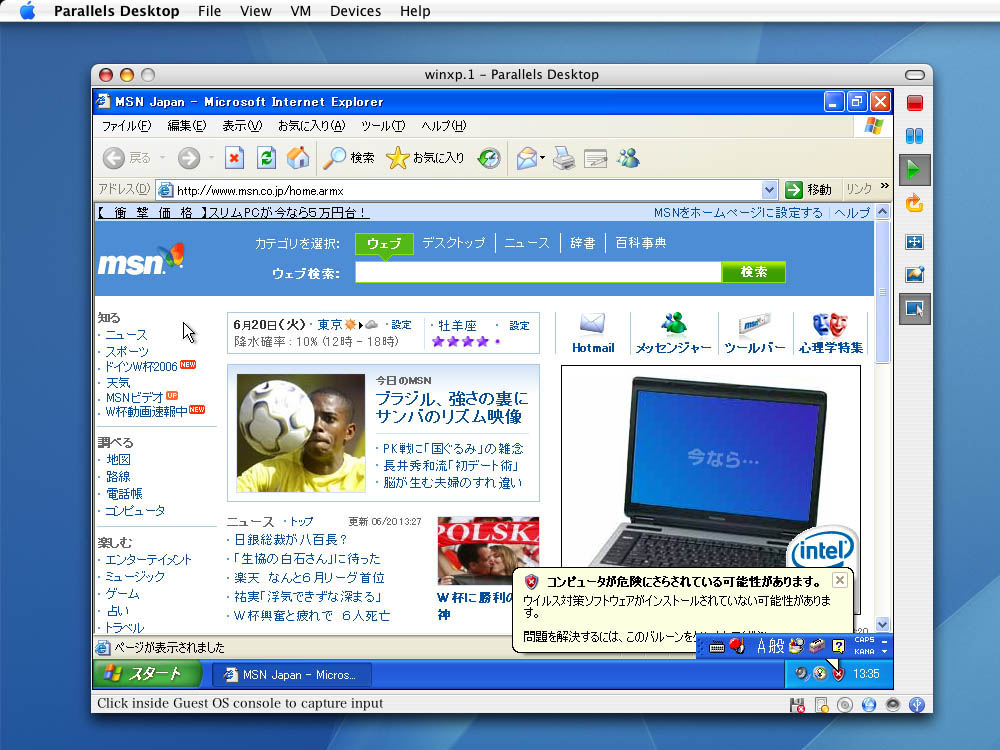Viewport: 1000px width, 750px height.
Task: Click the IE Stop loading icon
Action: (x=234, y=158)
